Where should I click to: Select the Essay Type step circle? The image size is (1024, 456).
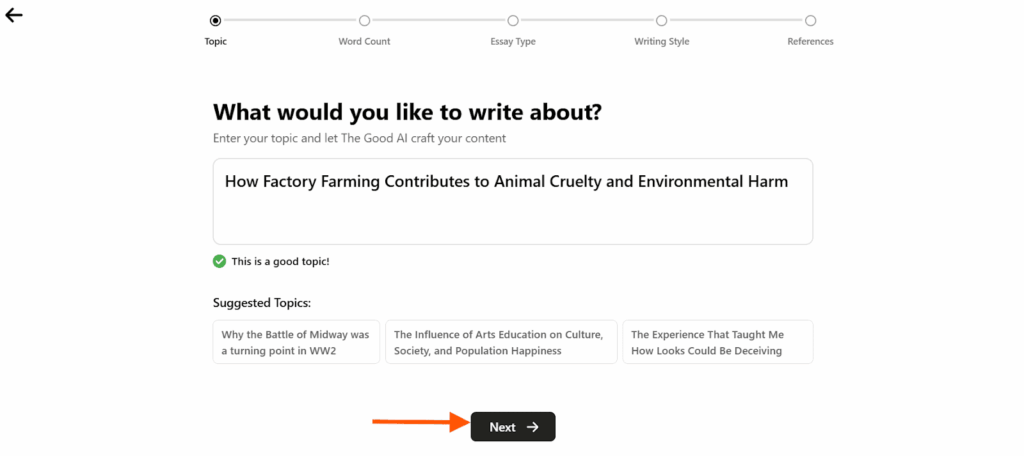(513, 21)
